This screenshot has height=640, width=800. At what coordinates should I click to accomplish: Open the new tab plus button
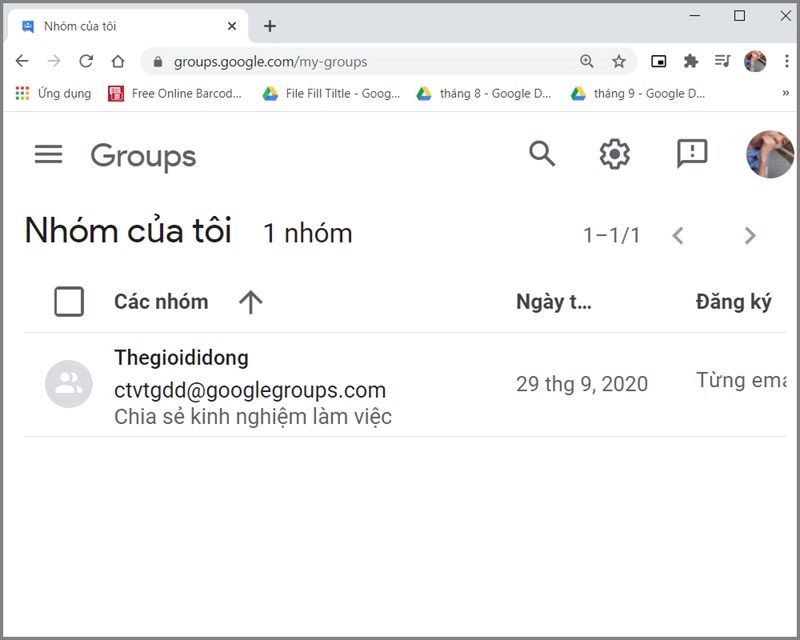click(x=270, y=26)
